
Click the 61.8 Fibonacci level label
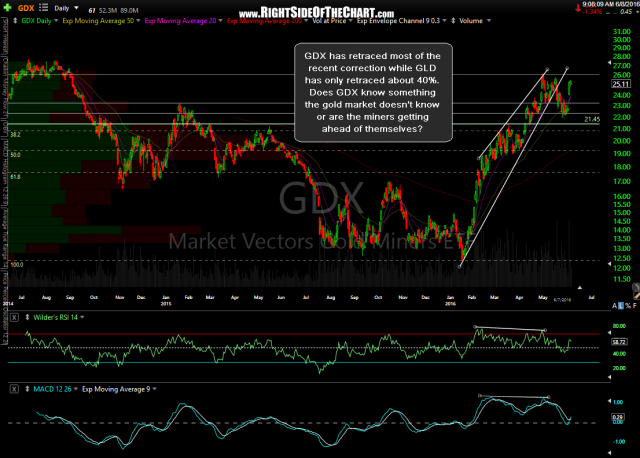coord(16,177)
